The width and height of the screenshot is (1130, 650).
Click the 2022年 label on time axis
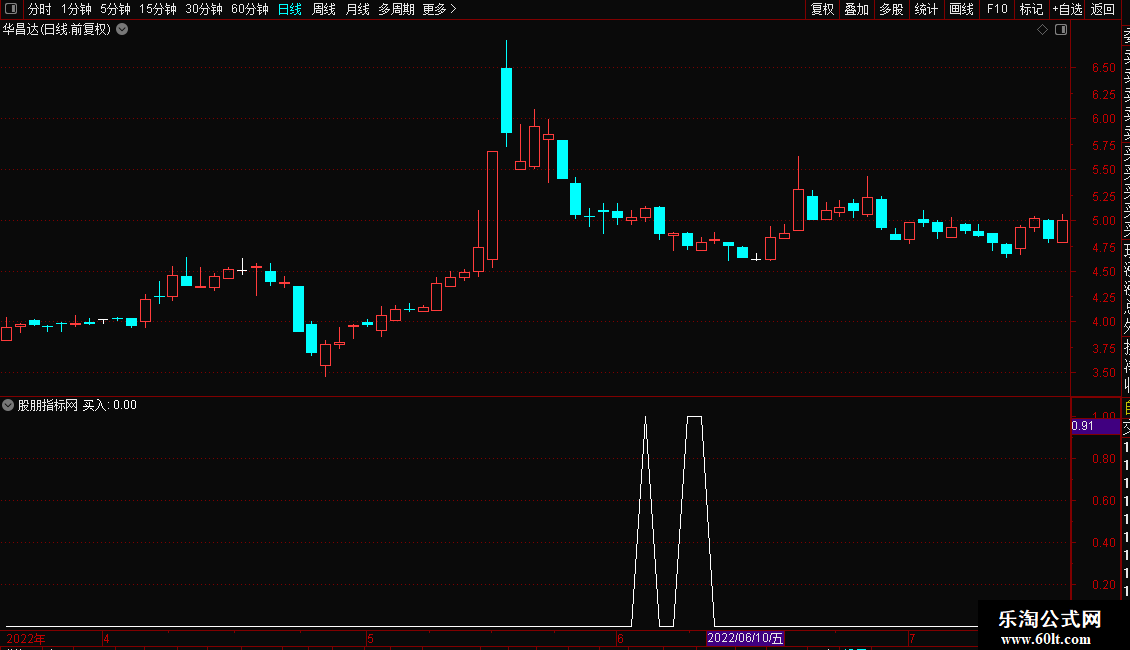point(26,638)
